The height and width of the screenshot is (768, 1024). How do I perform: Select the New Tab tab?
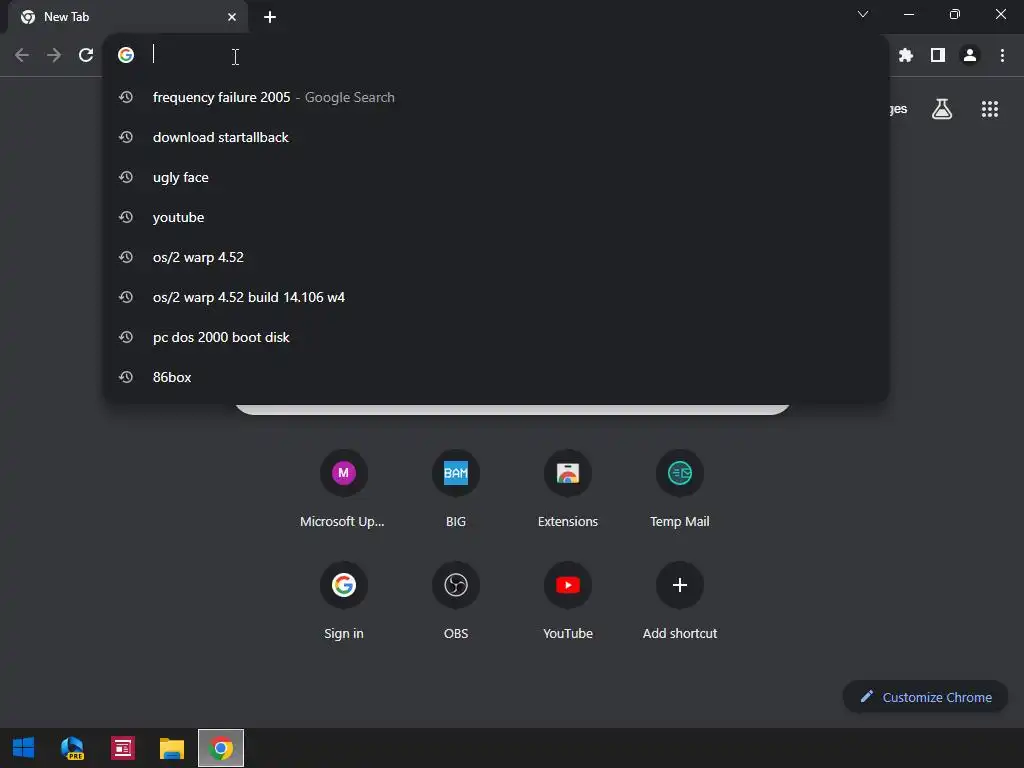[128, 17]
